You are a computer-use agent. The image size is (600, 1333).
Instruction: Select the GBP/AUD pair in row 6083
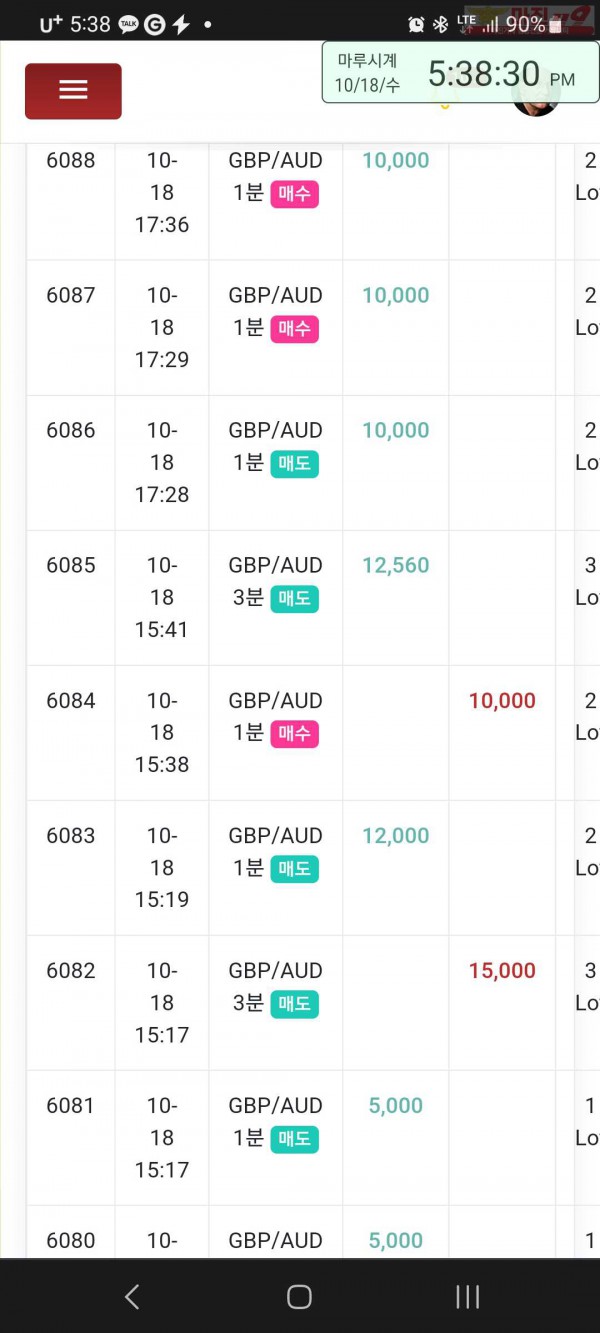pos(275,835)
